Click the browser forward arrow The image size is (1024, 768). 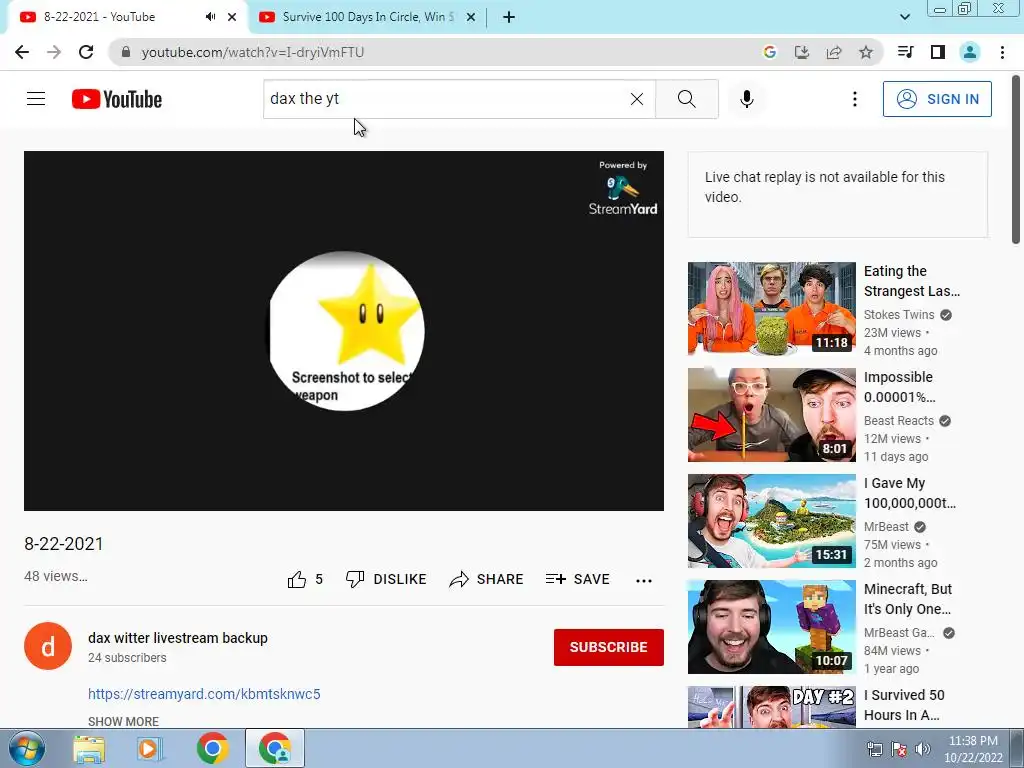[x=54, y=52]
